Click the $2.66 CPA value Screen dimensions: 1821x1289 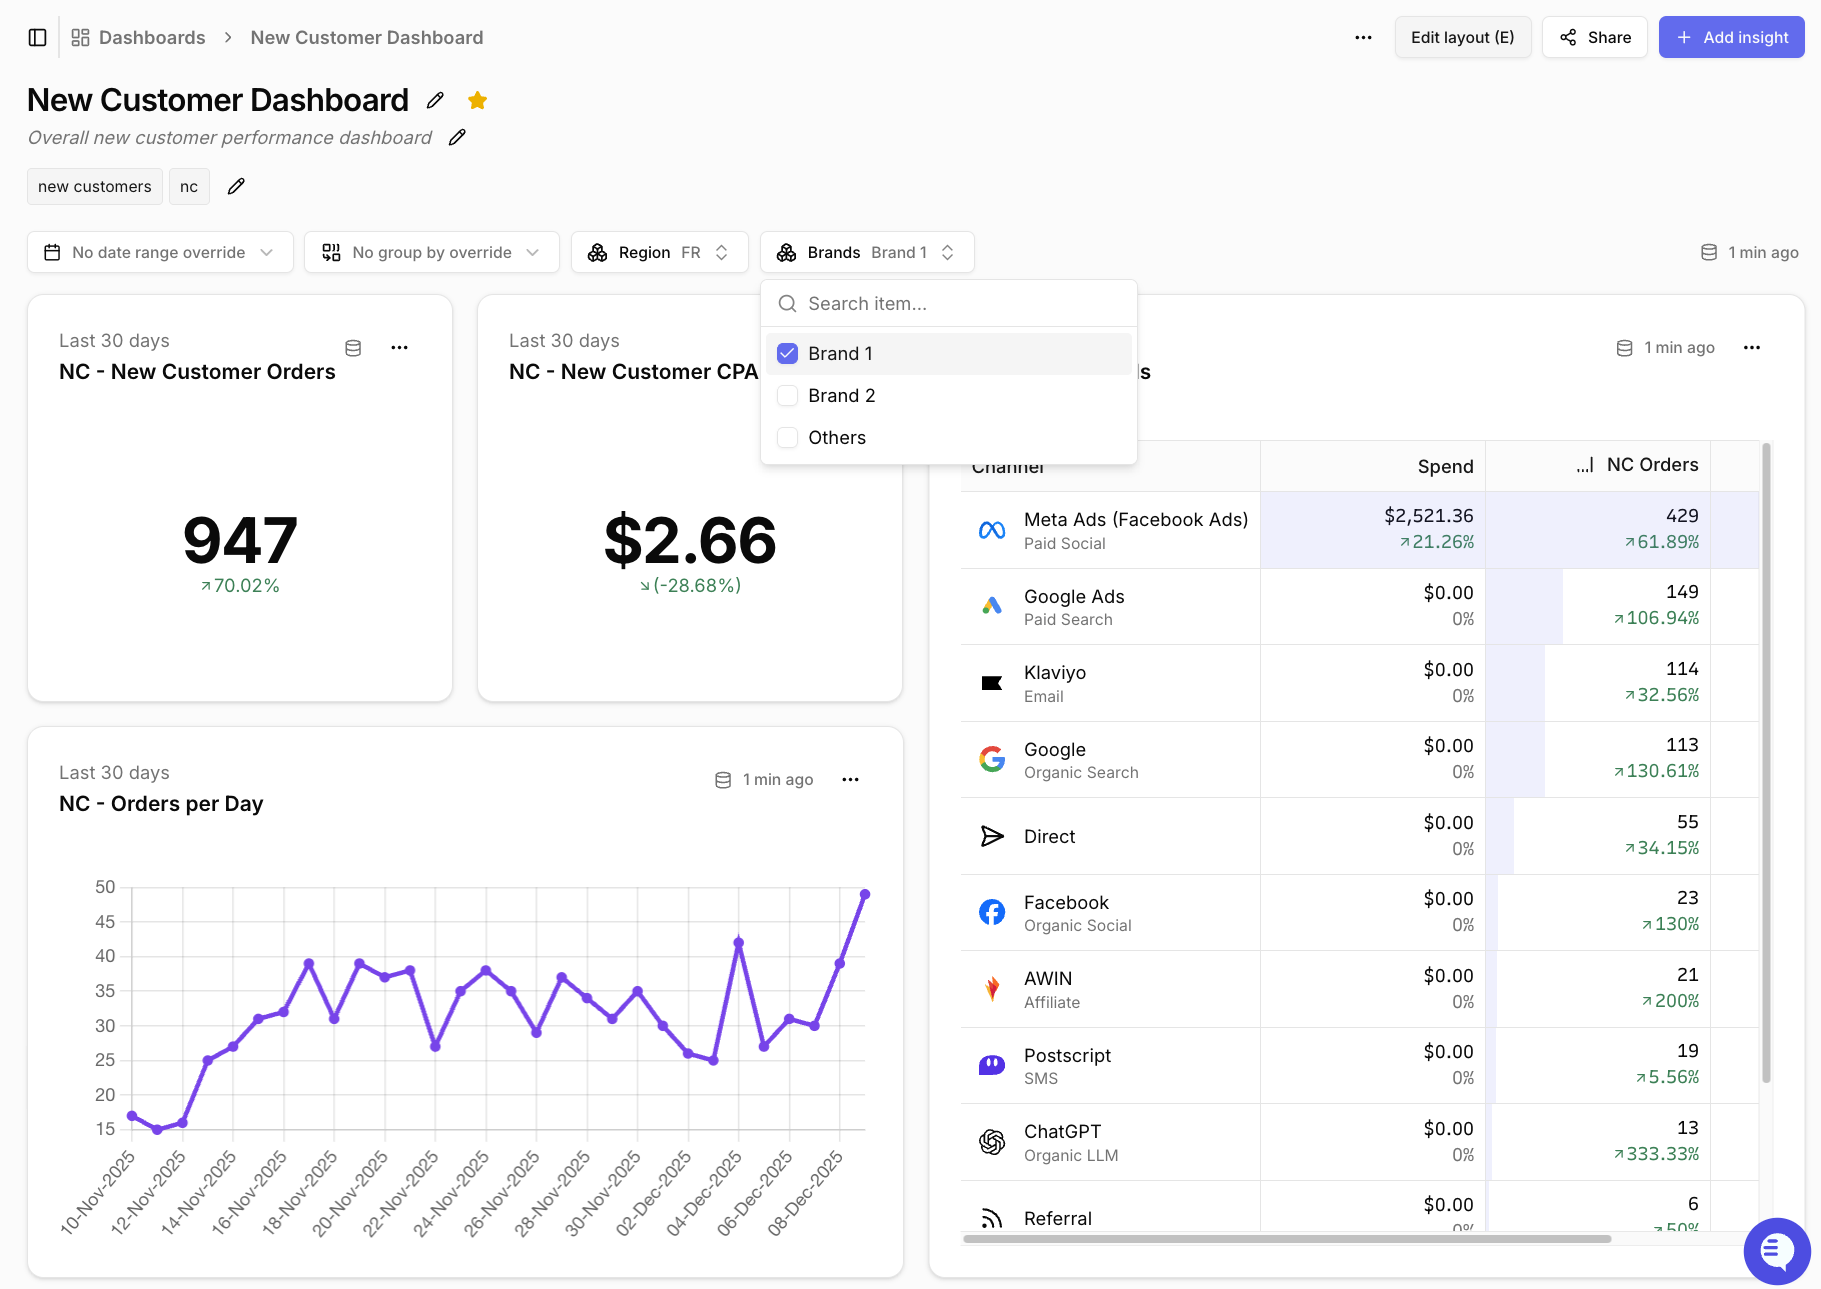click(x=690, y=540)
